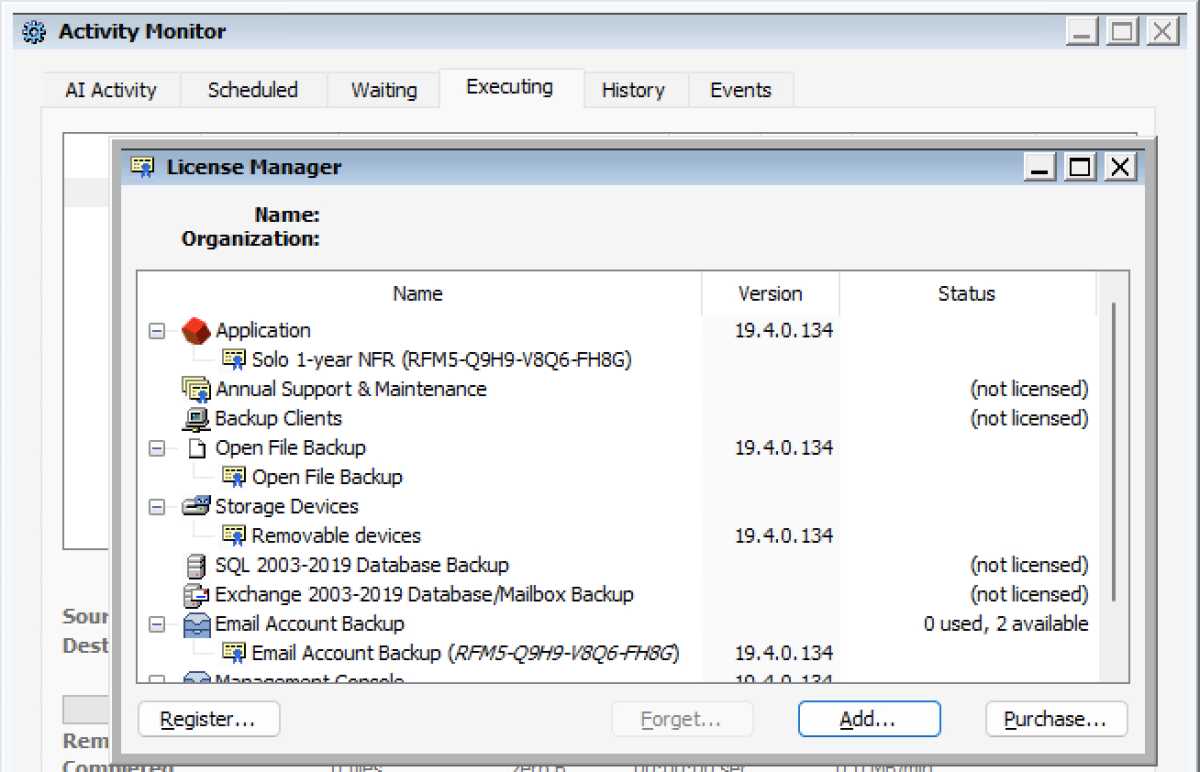1200x772 pixels.
Task: Click the SQL 2003-2019 Database Backup icon
Action: click(x=196, y=565)
